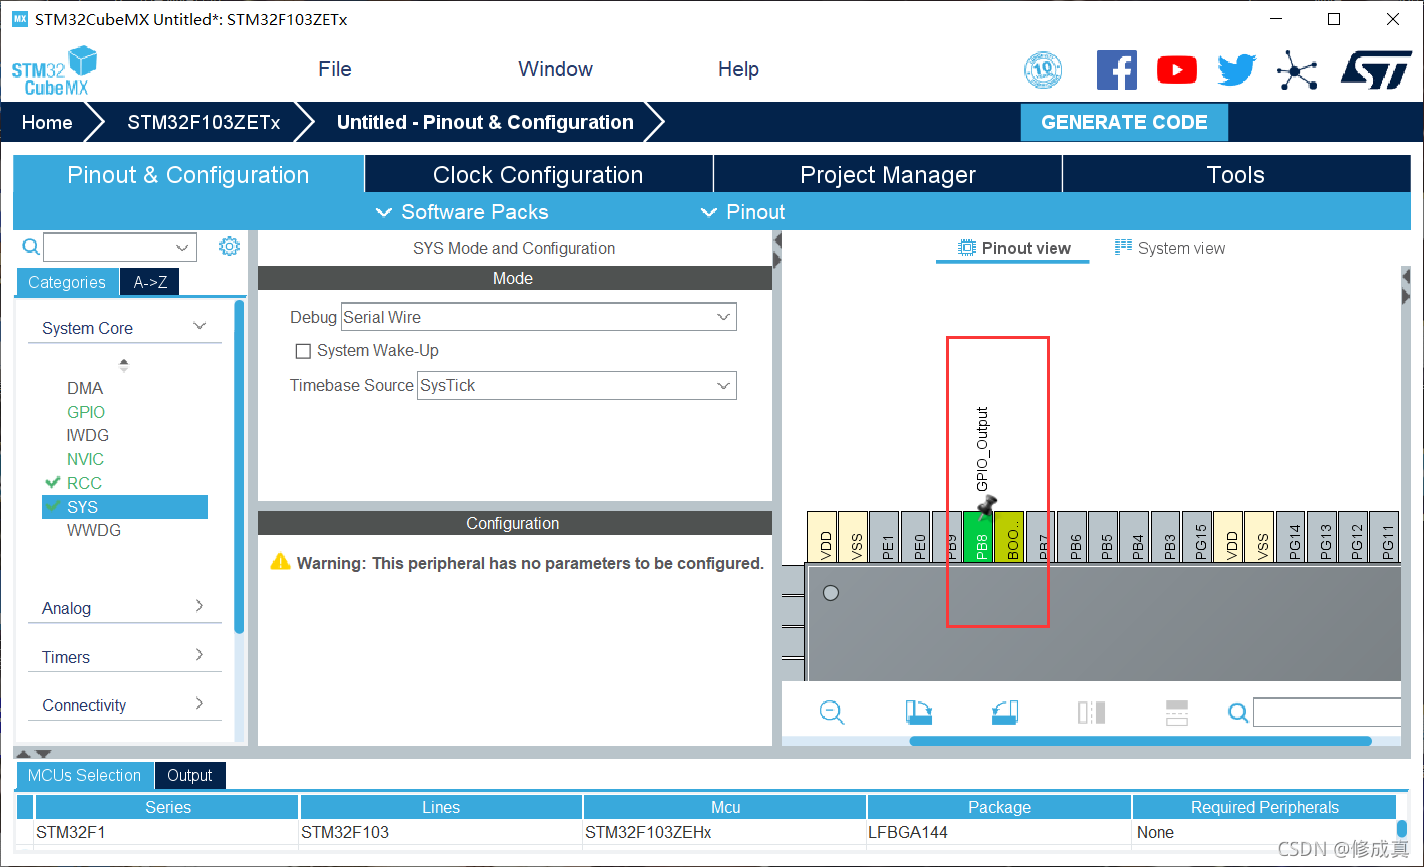Select the PG11 pin
Screen dimensions: 1424x867
pos(1384,537)
